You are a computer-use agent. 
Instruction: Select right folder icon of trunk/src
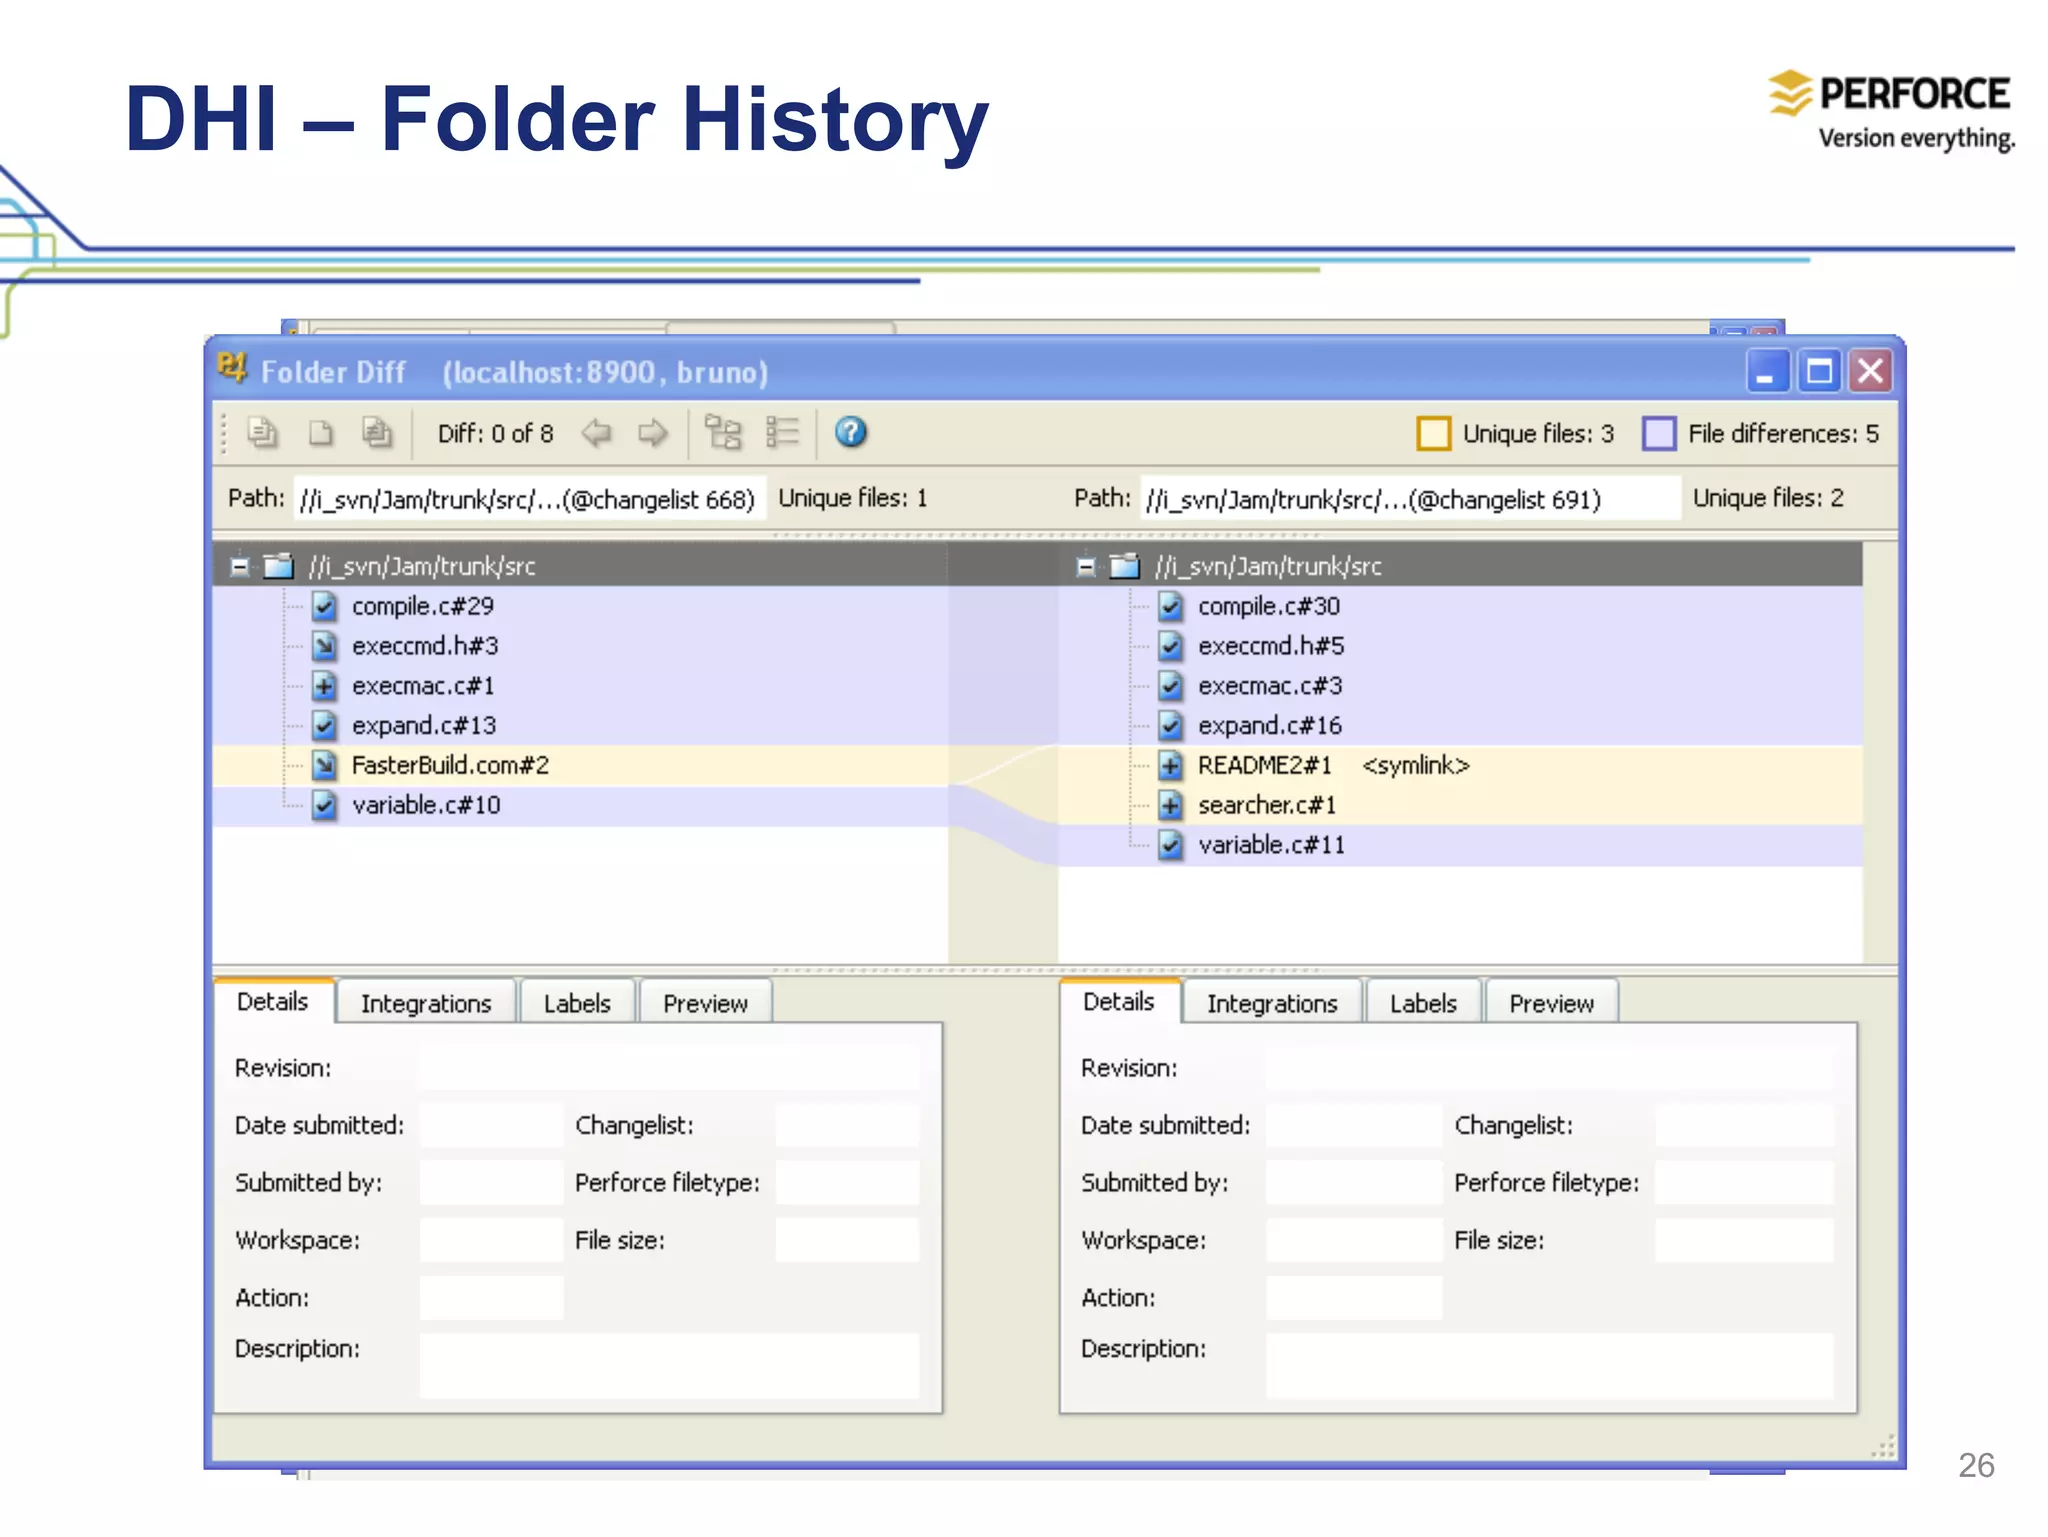(x=1124, y=566)
